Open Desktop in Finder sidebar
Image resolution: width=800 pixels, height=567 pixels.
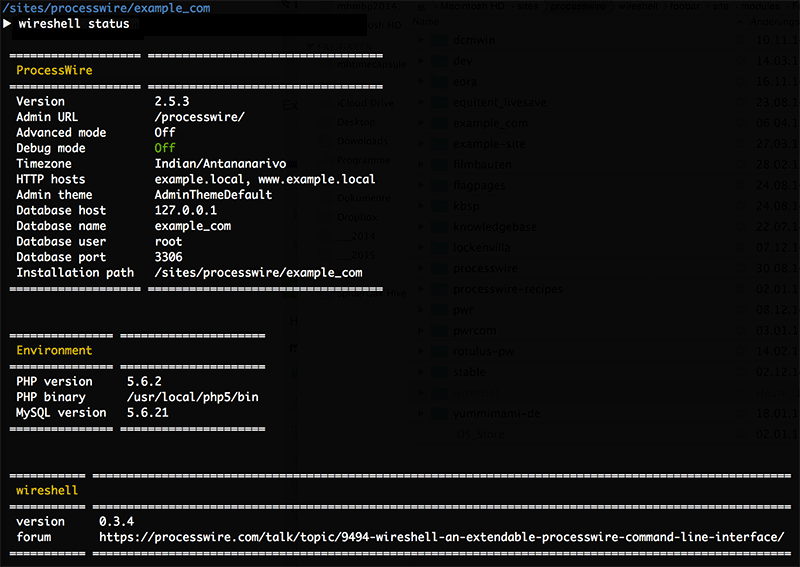pos(356,122)
